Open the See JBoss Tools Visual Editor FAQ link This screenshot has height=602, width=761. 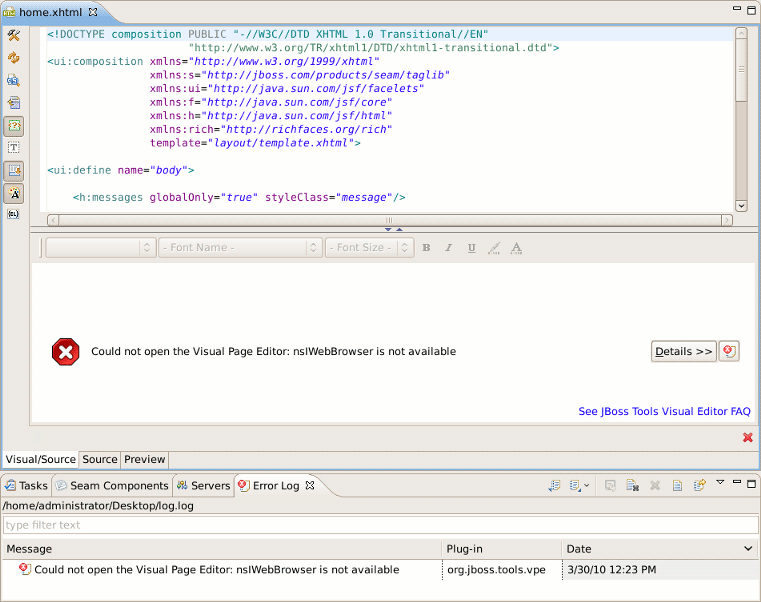[x=664, y=411]
